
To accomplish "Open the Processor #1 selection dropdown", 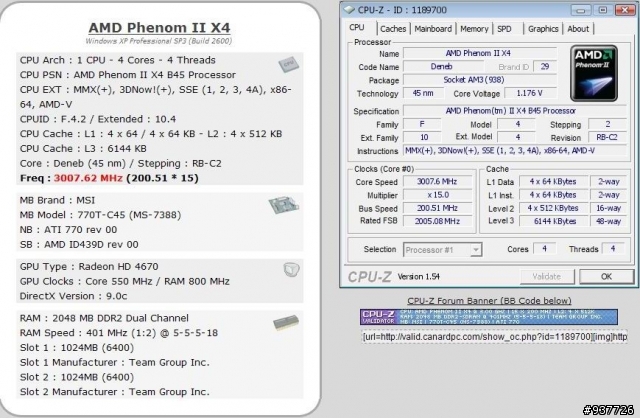I will (442, 250).
